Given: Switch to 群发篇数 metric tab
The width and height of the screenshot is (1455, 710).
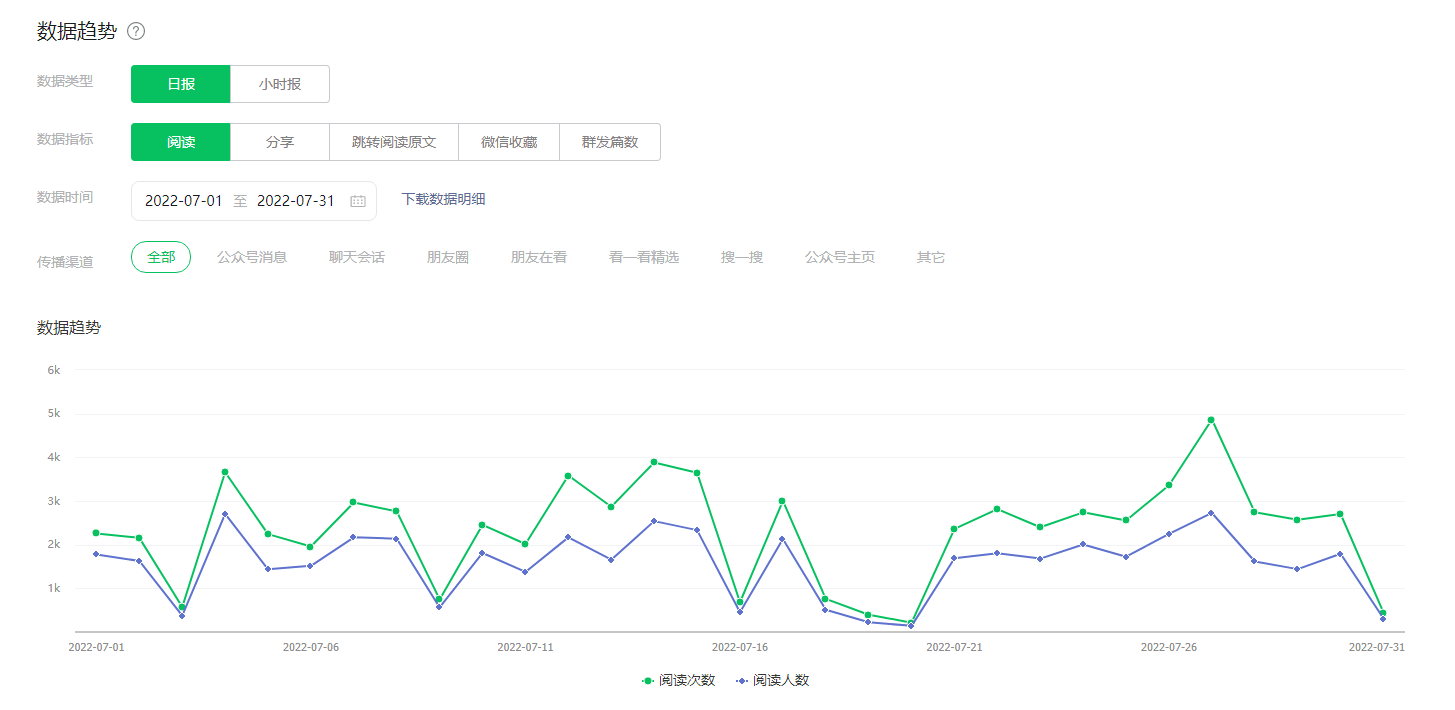Looking at the screenshot, I should pos(610,142).
